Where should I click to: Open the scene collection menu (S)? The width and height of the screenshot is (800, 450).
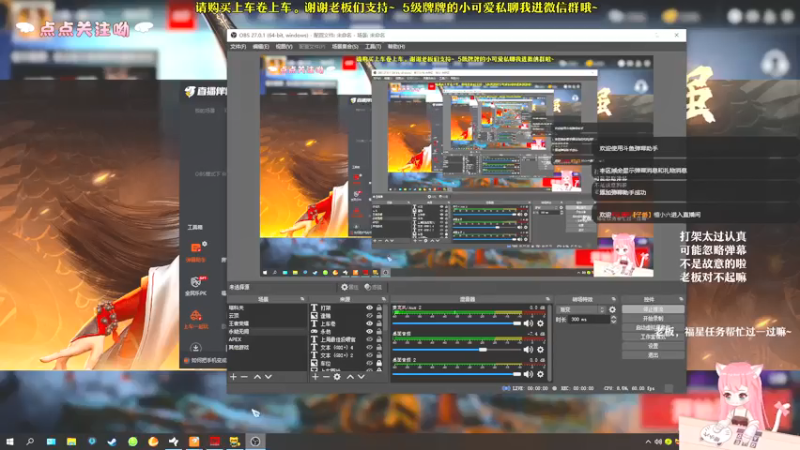[x=345, y=47]
